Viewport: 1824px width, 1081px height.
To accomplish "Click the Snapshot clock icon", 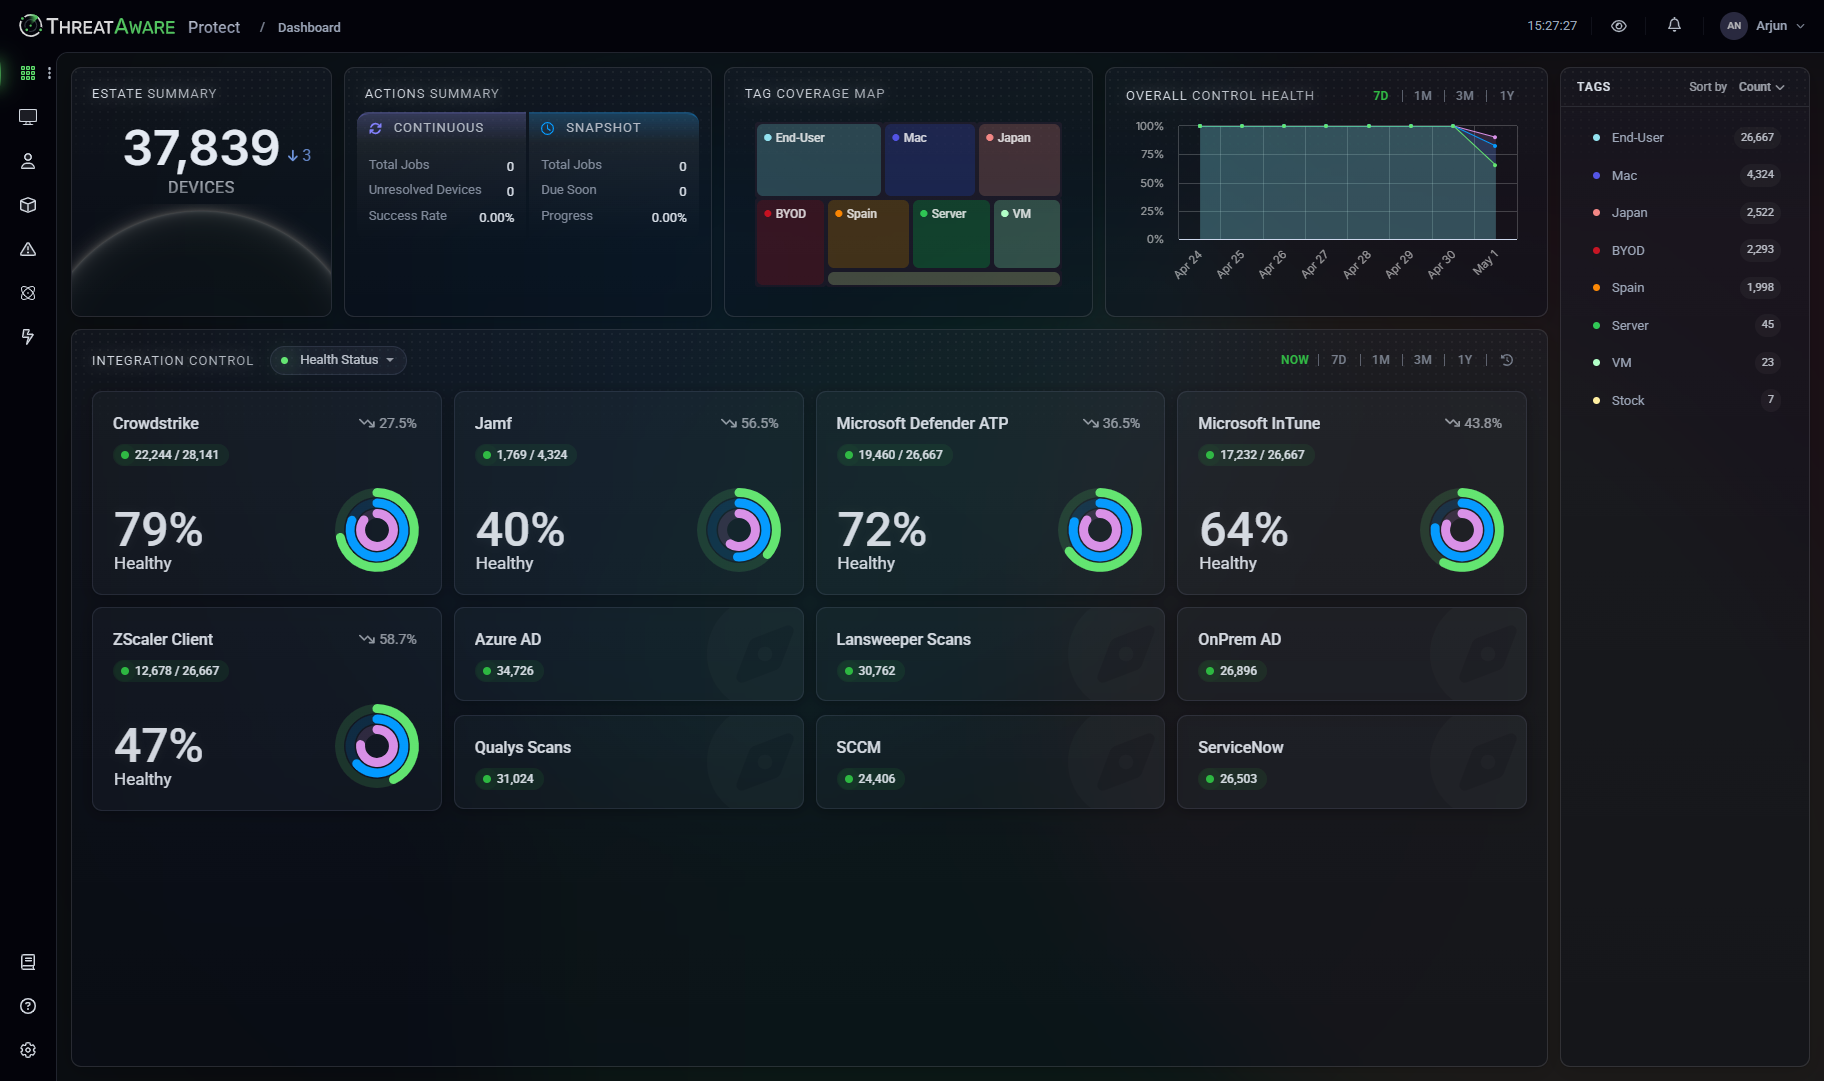I will click(548, 128).
